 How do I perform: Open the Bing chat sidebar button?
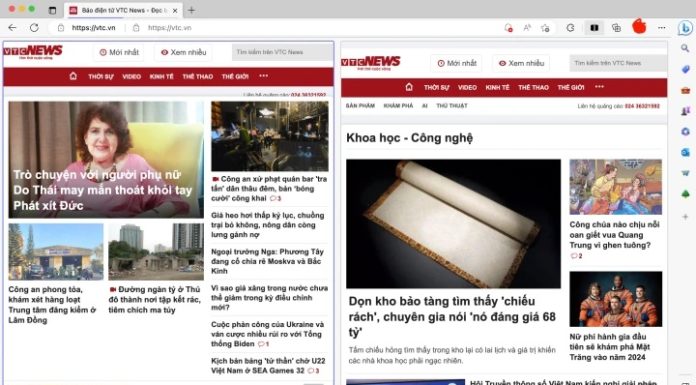pyautogui.click(x=685, y=28)
